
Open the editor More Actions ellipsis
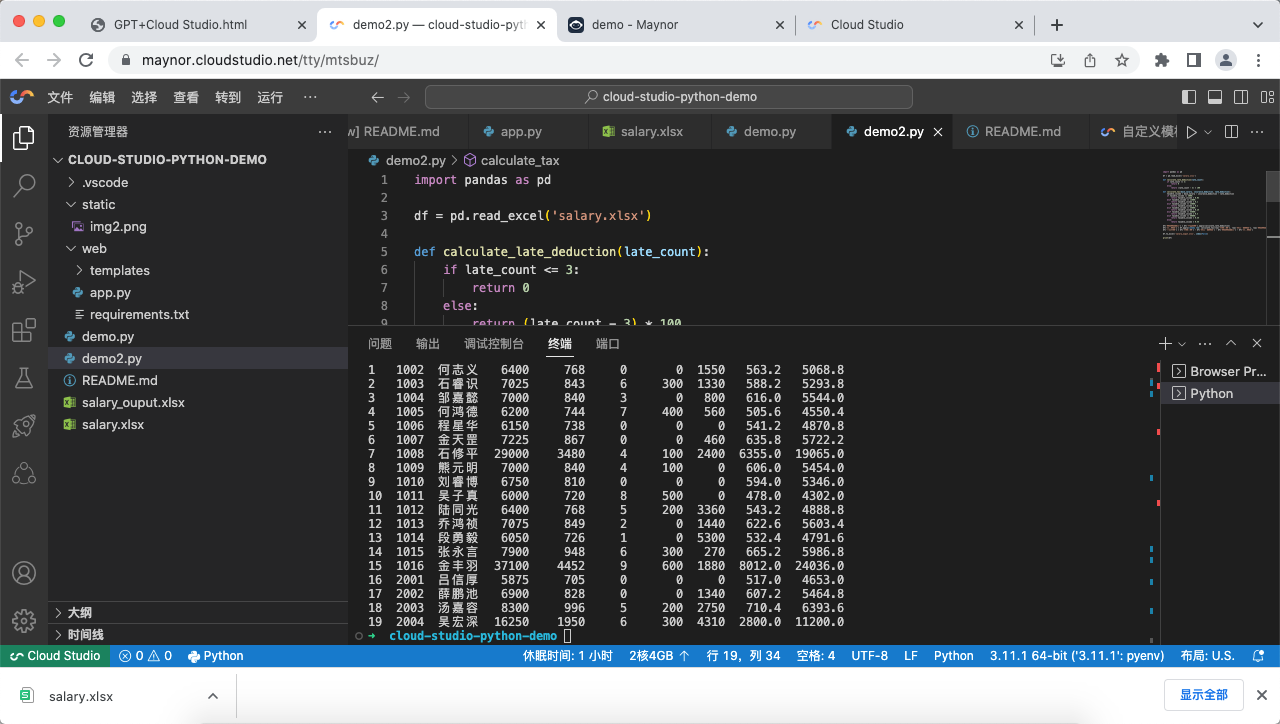coord(1259,131)
